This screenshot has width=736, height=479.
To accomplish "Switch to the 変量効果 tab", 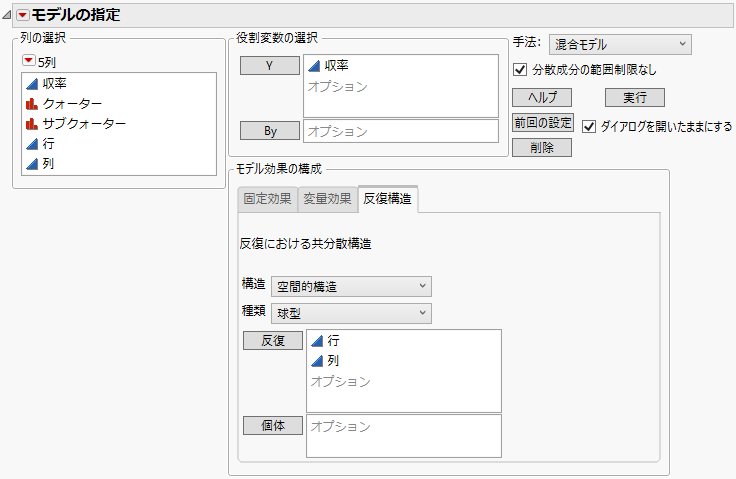I will tap(327, 199).
